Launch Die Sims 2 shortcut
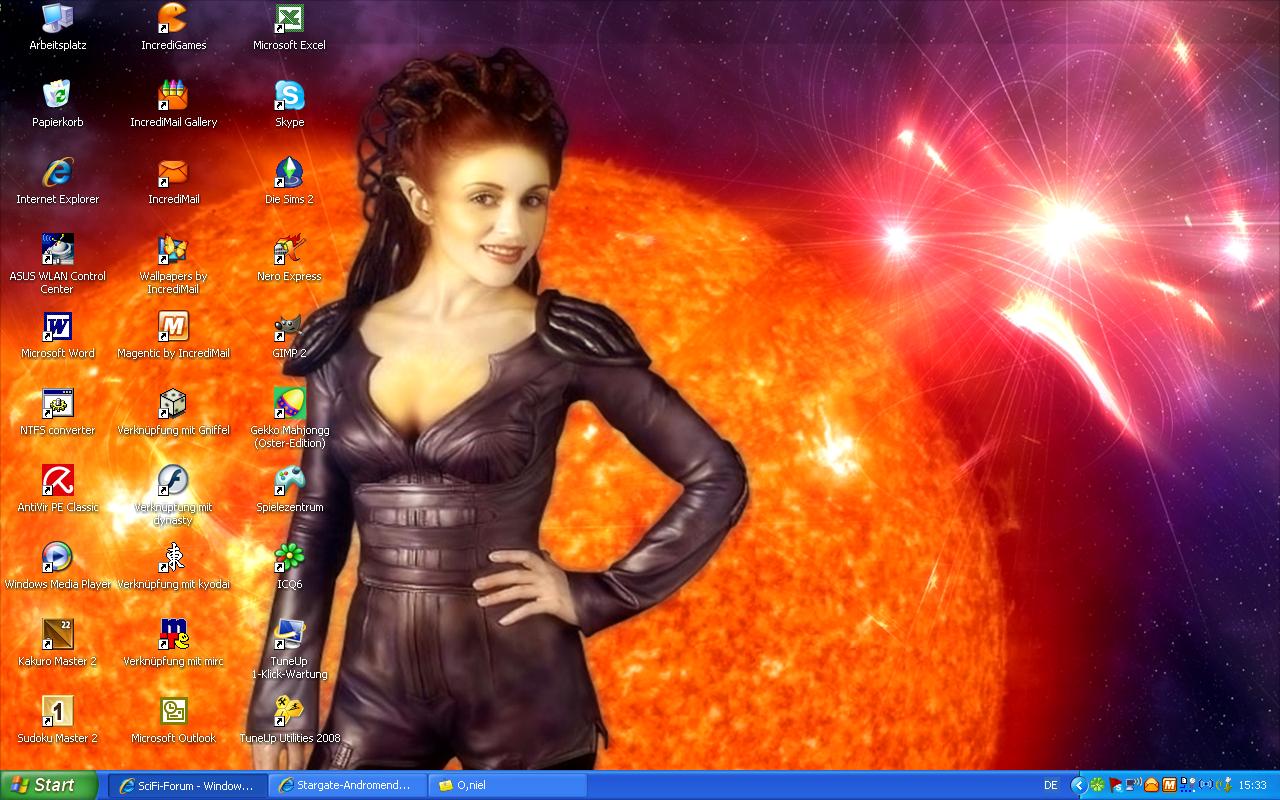The image size is (1280, 800). click(289, 174)
